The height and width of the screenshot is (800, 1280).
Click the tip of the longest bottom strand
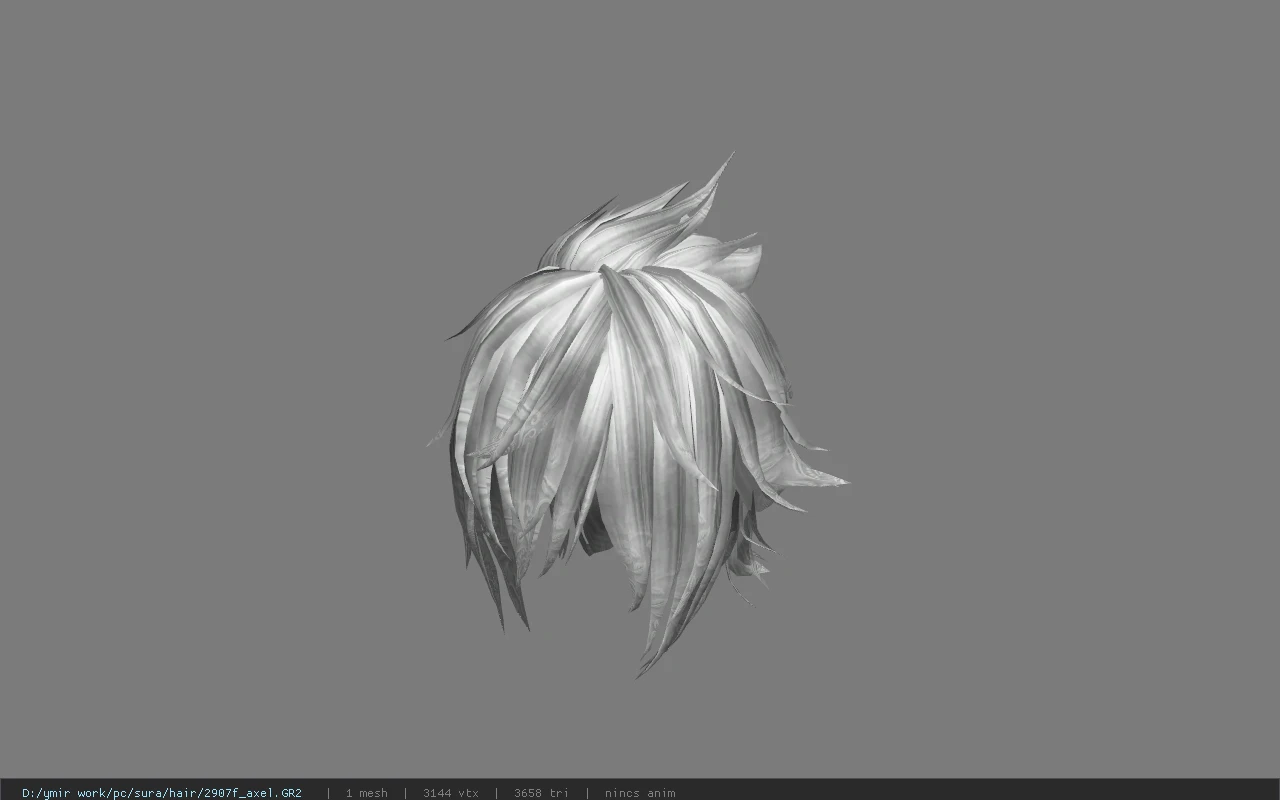point(640,675)
